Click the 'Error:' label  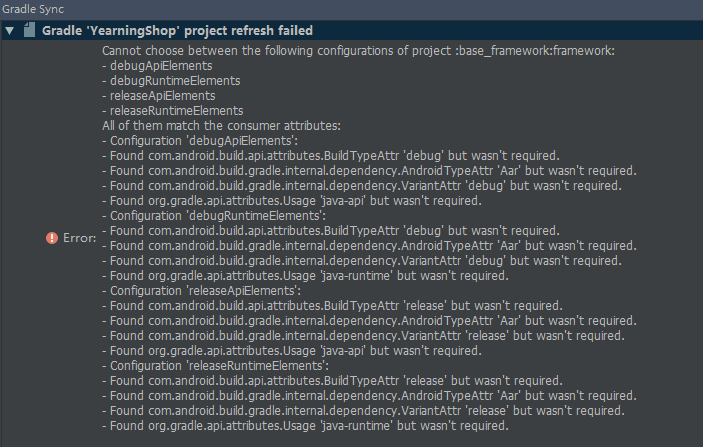pos(78,238)
